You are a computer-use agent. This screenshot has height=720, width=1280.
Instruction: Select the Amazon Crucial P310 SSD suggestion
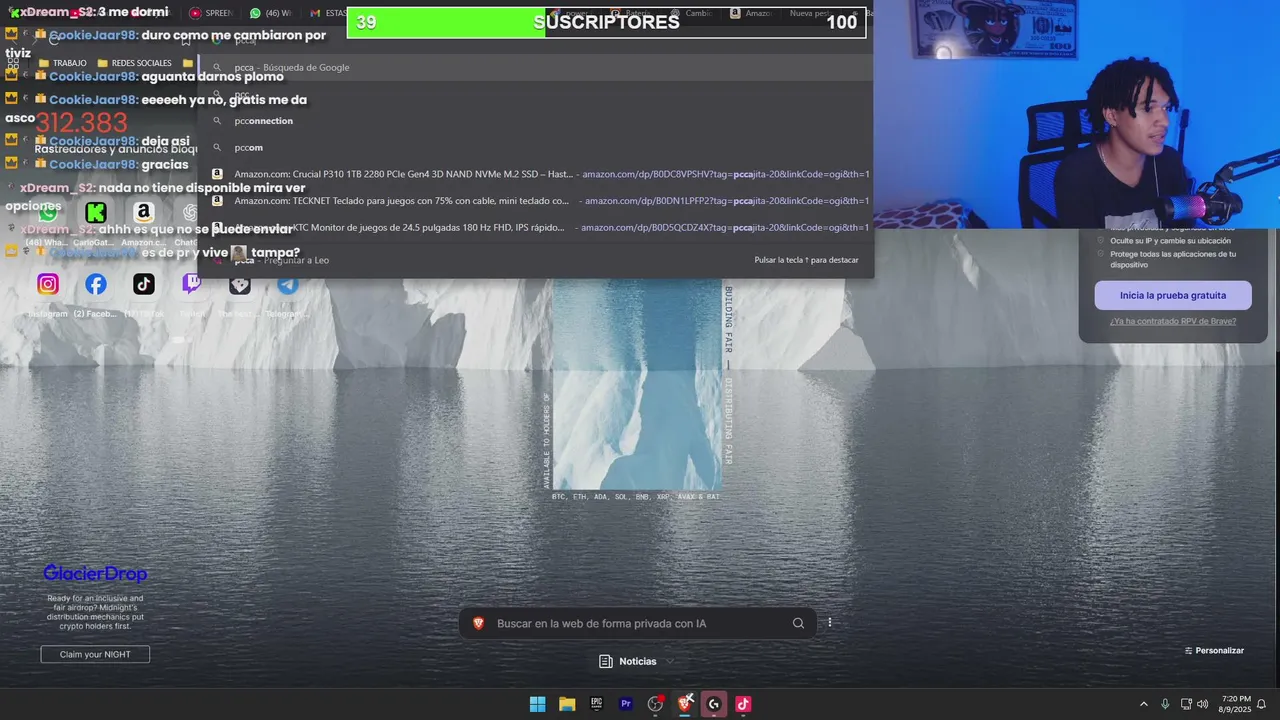[x=535, y=174]
